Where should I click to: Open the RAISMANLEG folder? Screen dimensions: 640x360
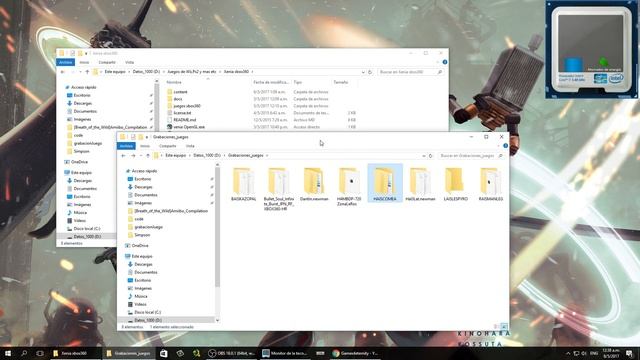tap(491, 184)
